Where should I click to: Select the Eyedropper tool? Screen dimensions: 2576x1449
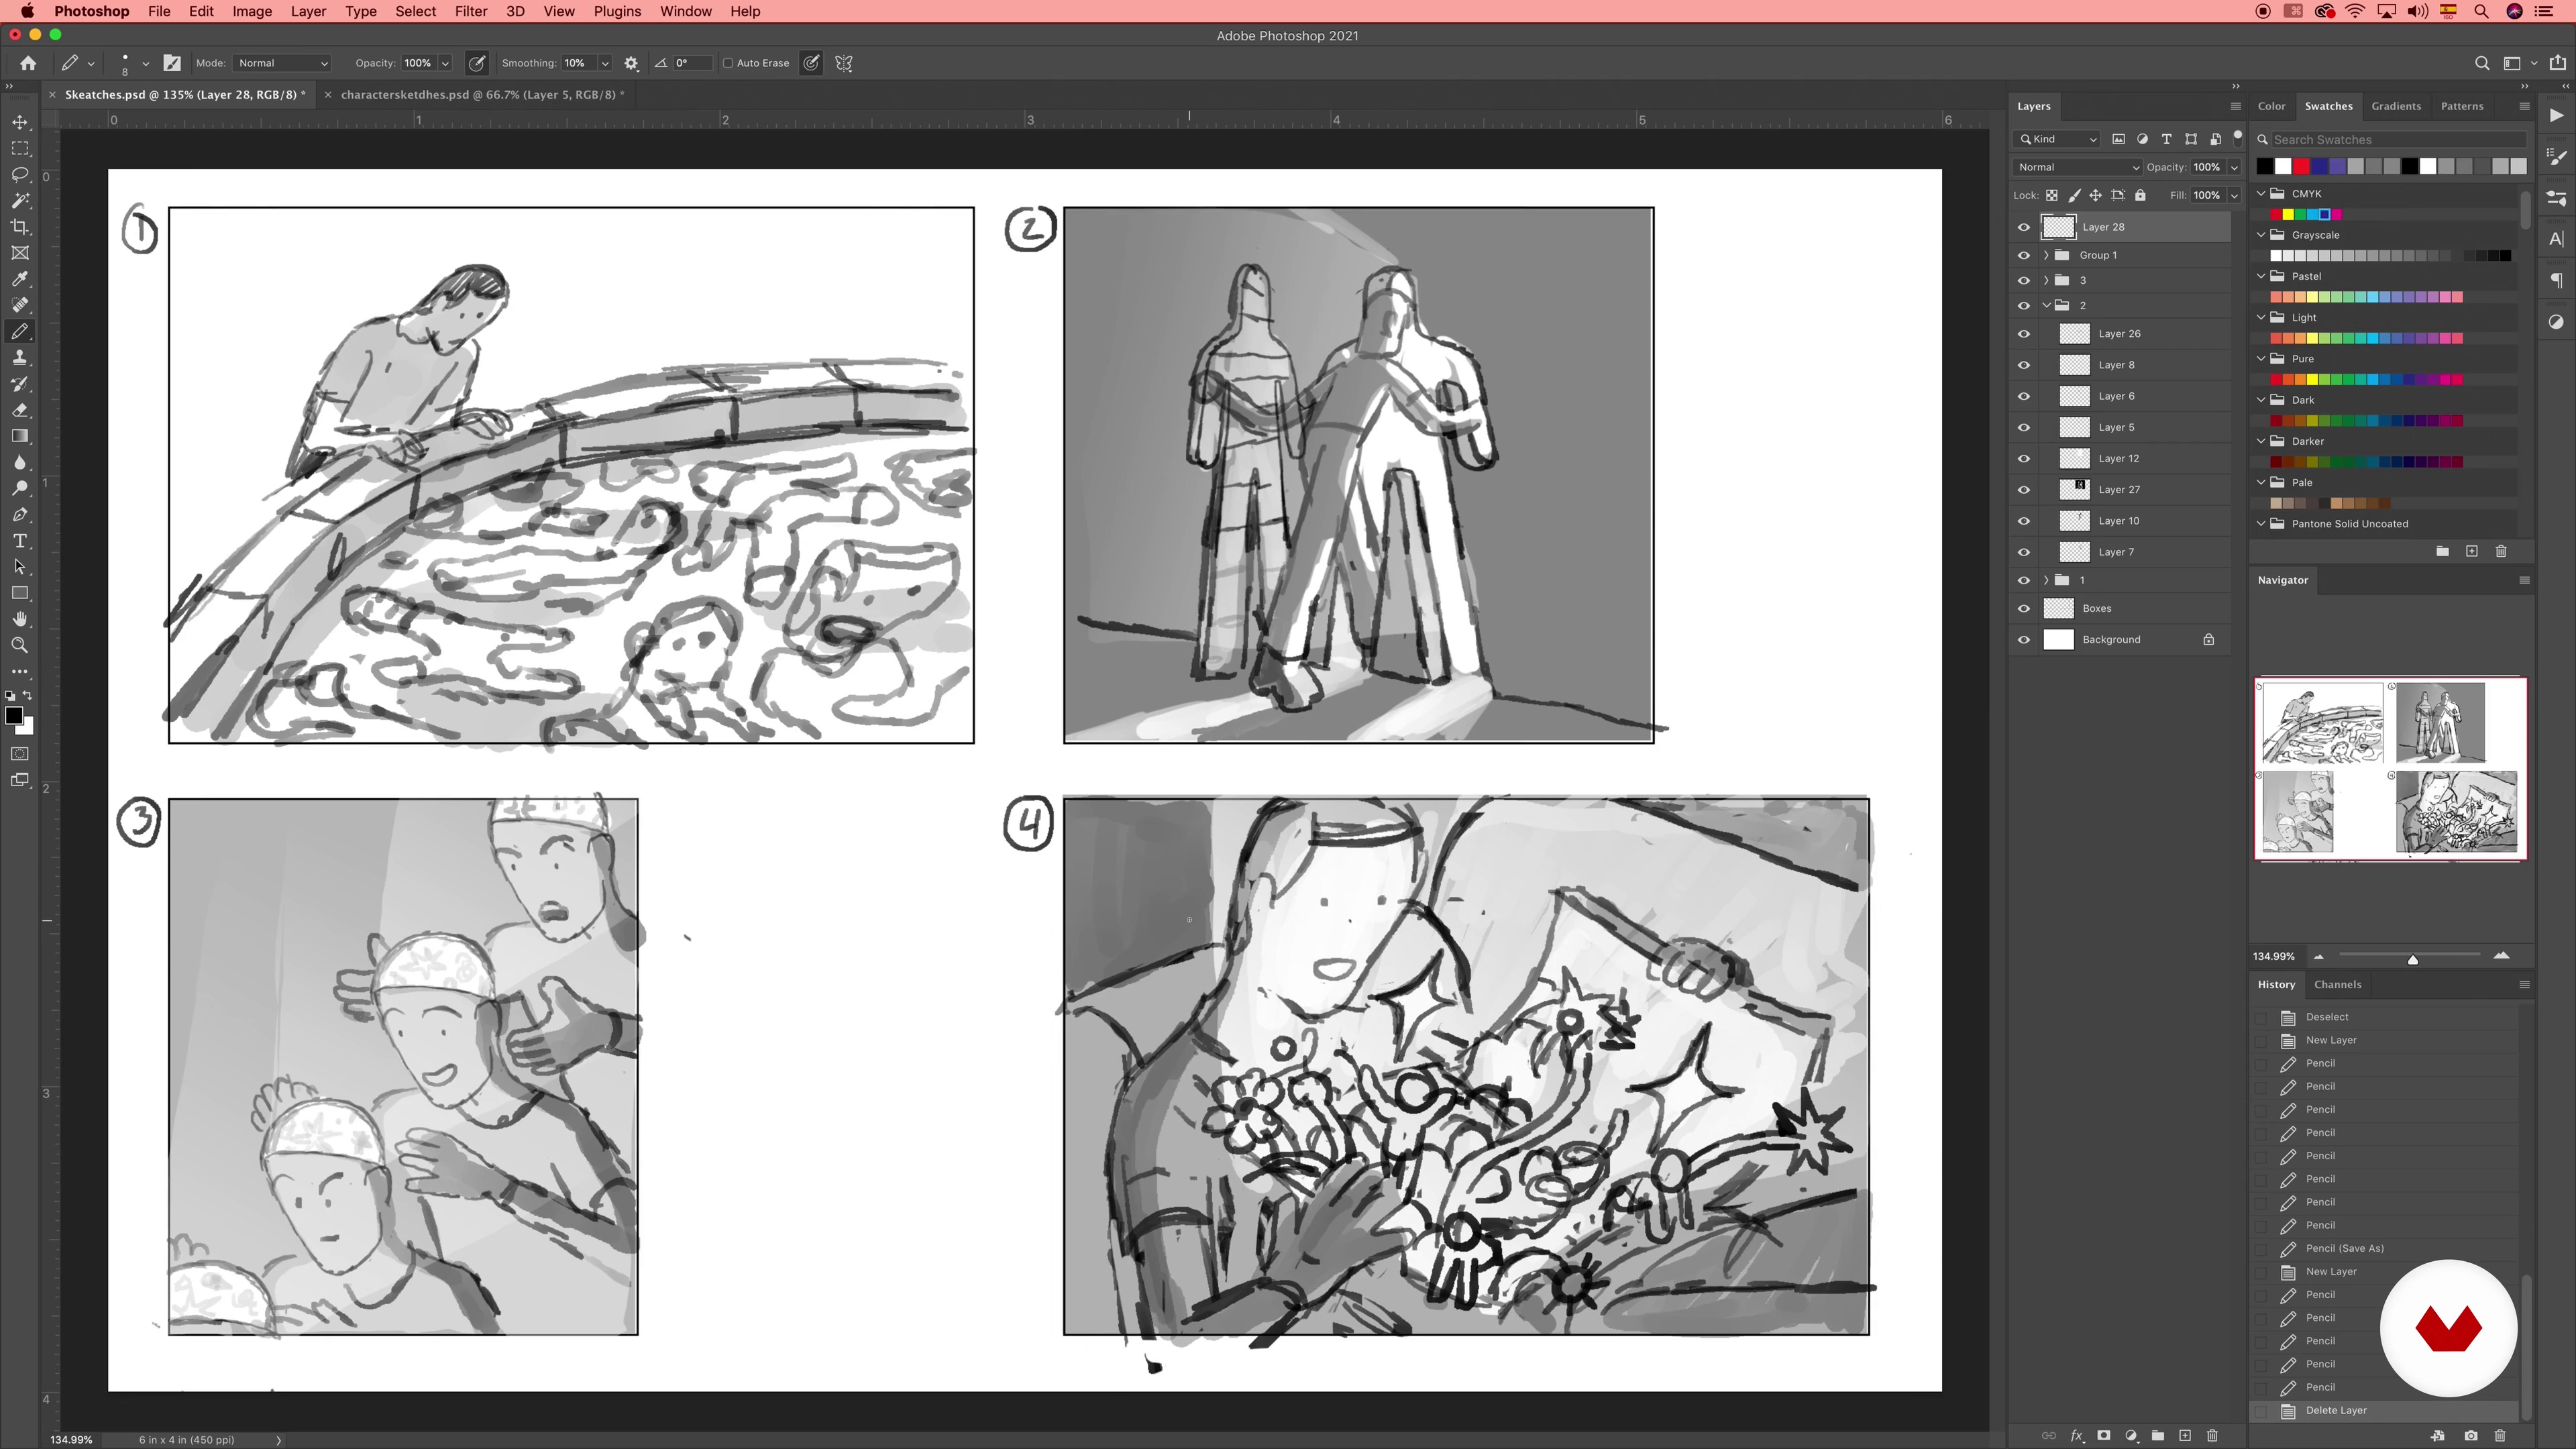click(20, 279)
